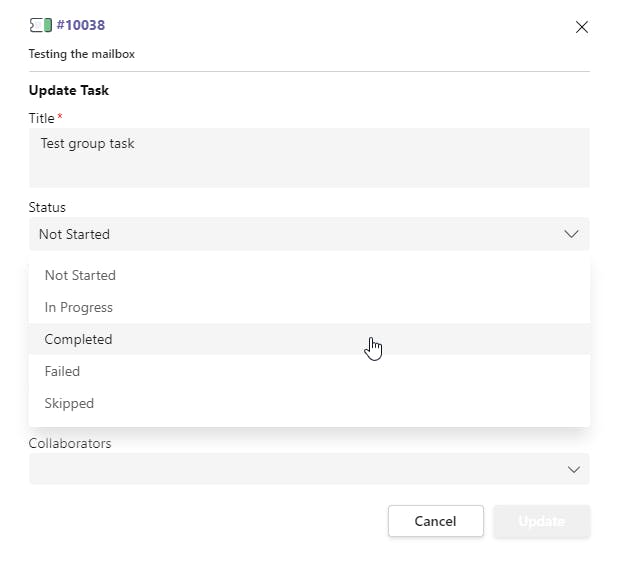The width and height of the screenshot is (620, 567).
Task: Set status to Completed
Action: pos(79,339)
